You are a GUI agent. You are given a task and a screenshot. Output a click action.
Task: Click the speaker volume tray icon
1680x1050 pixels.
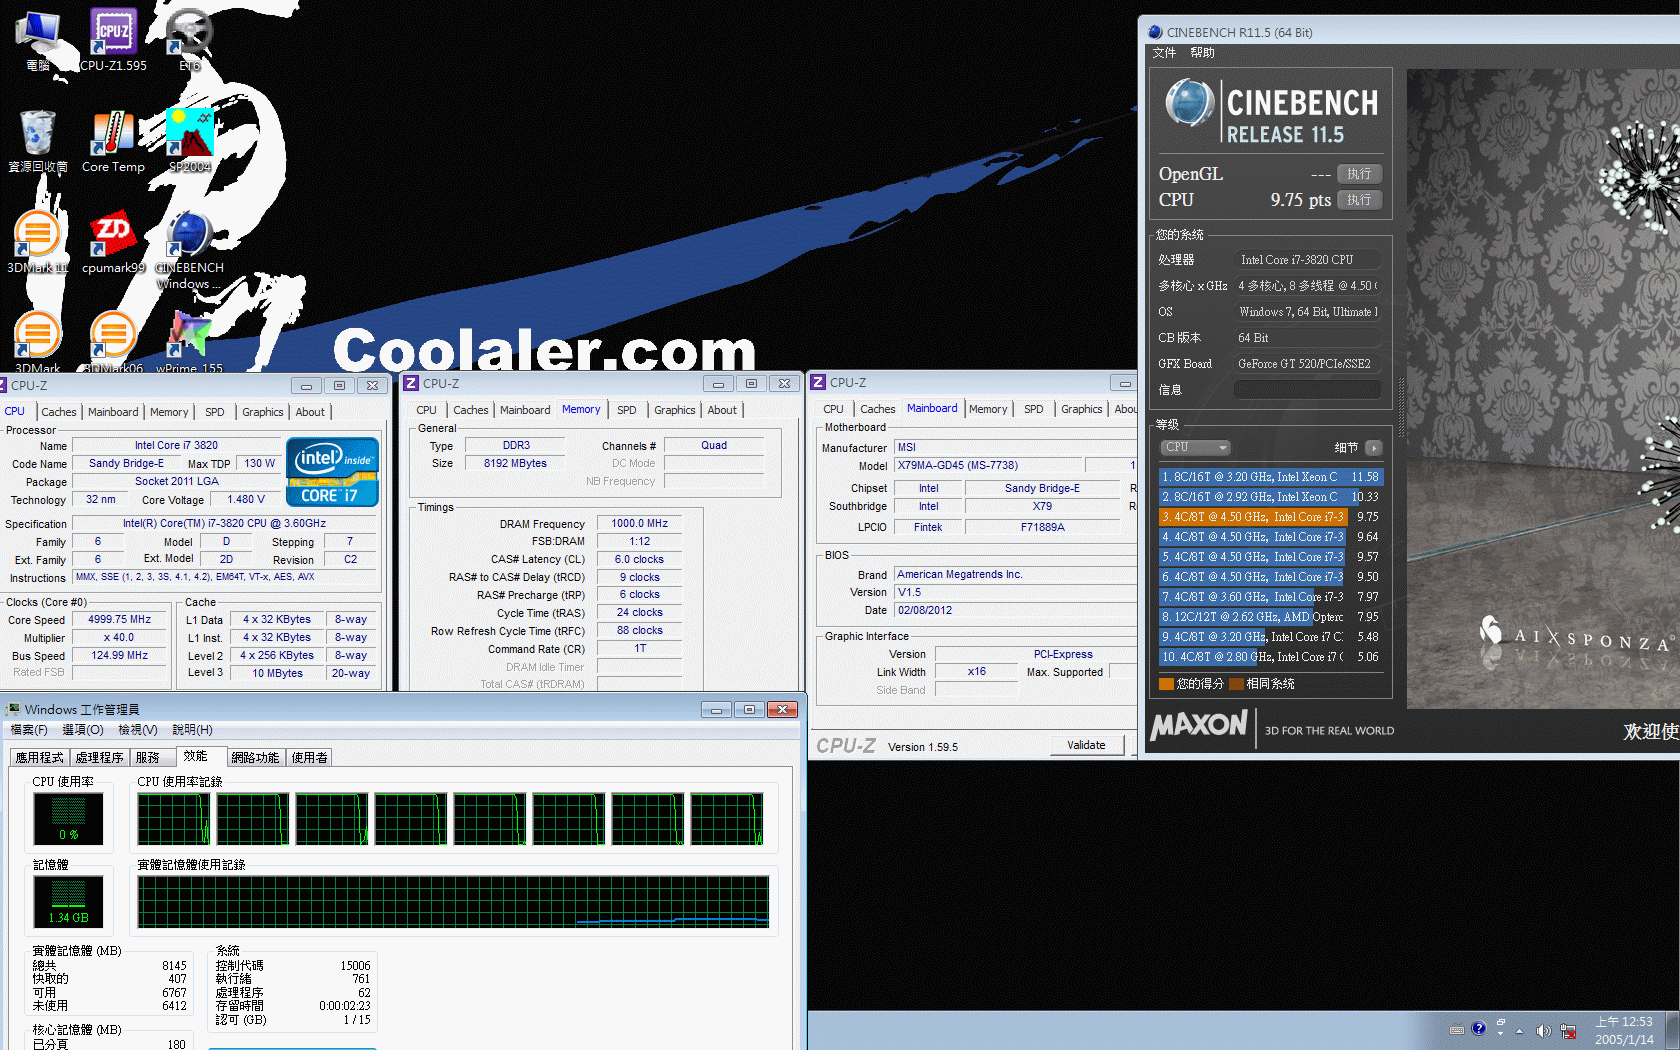1543,1031
